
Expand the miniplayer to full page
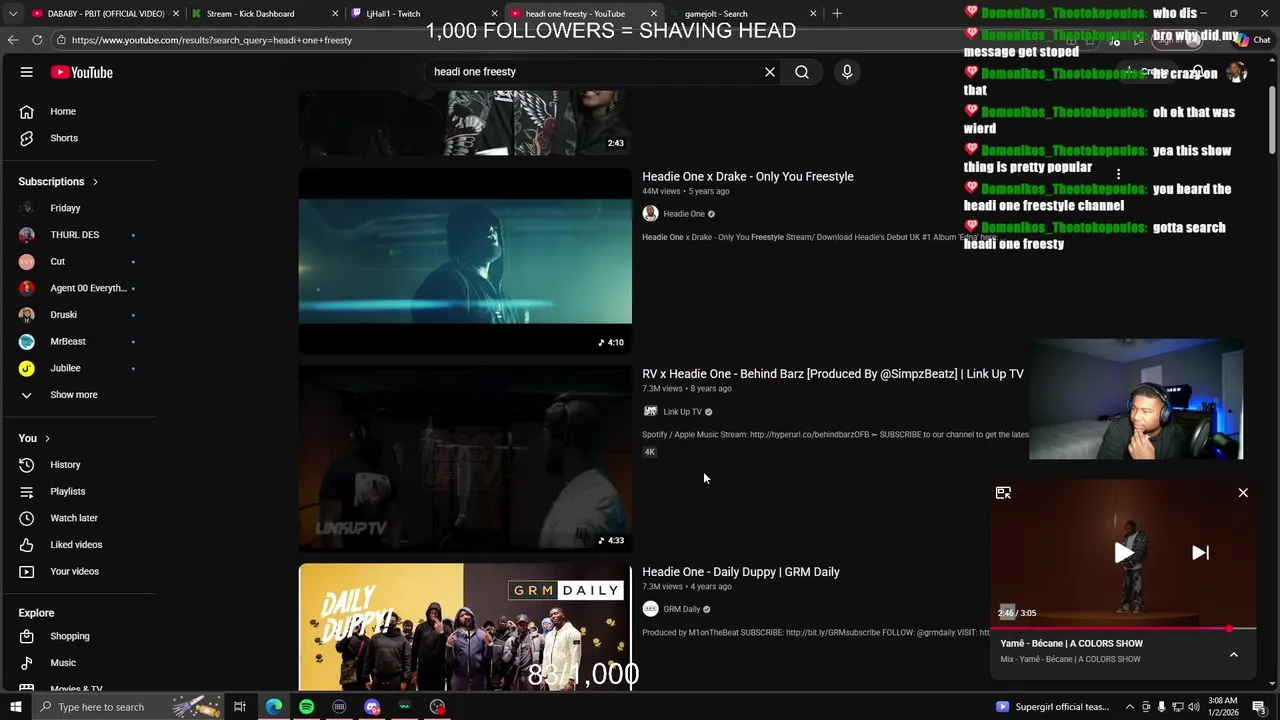1003,493
